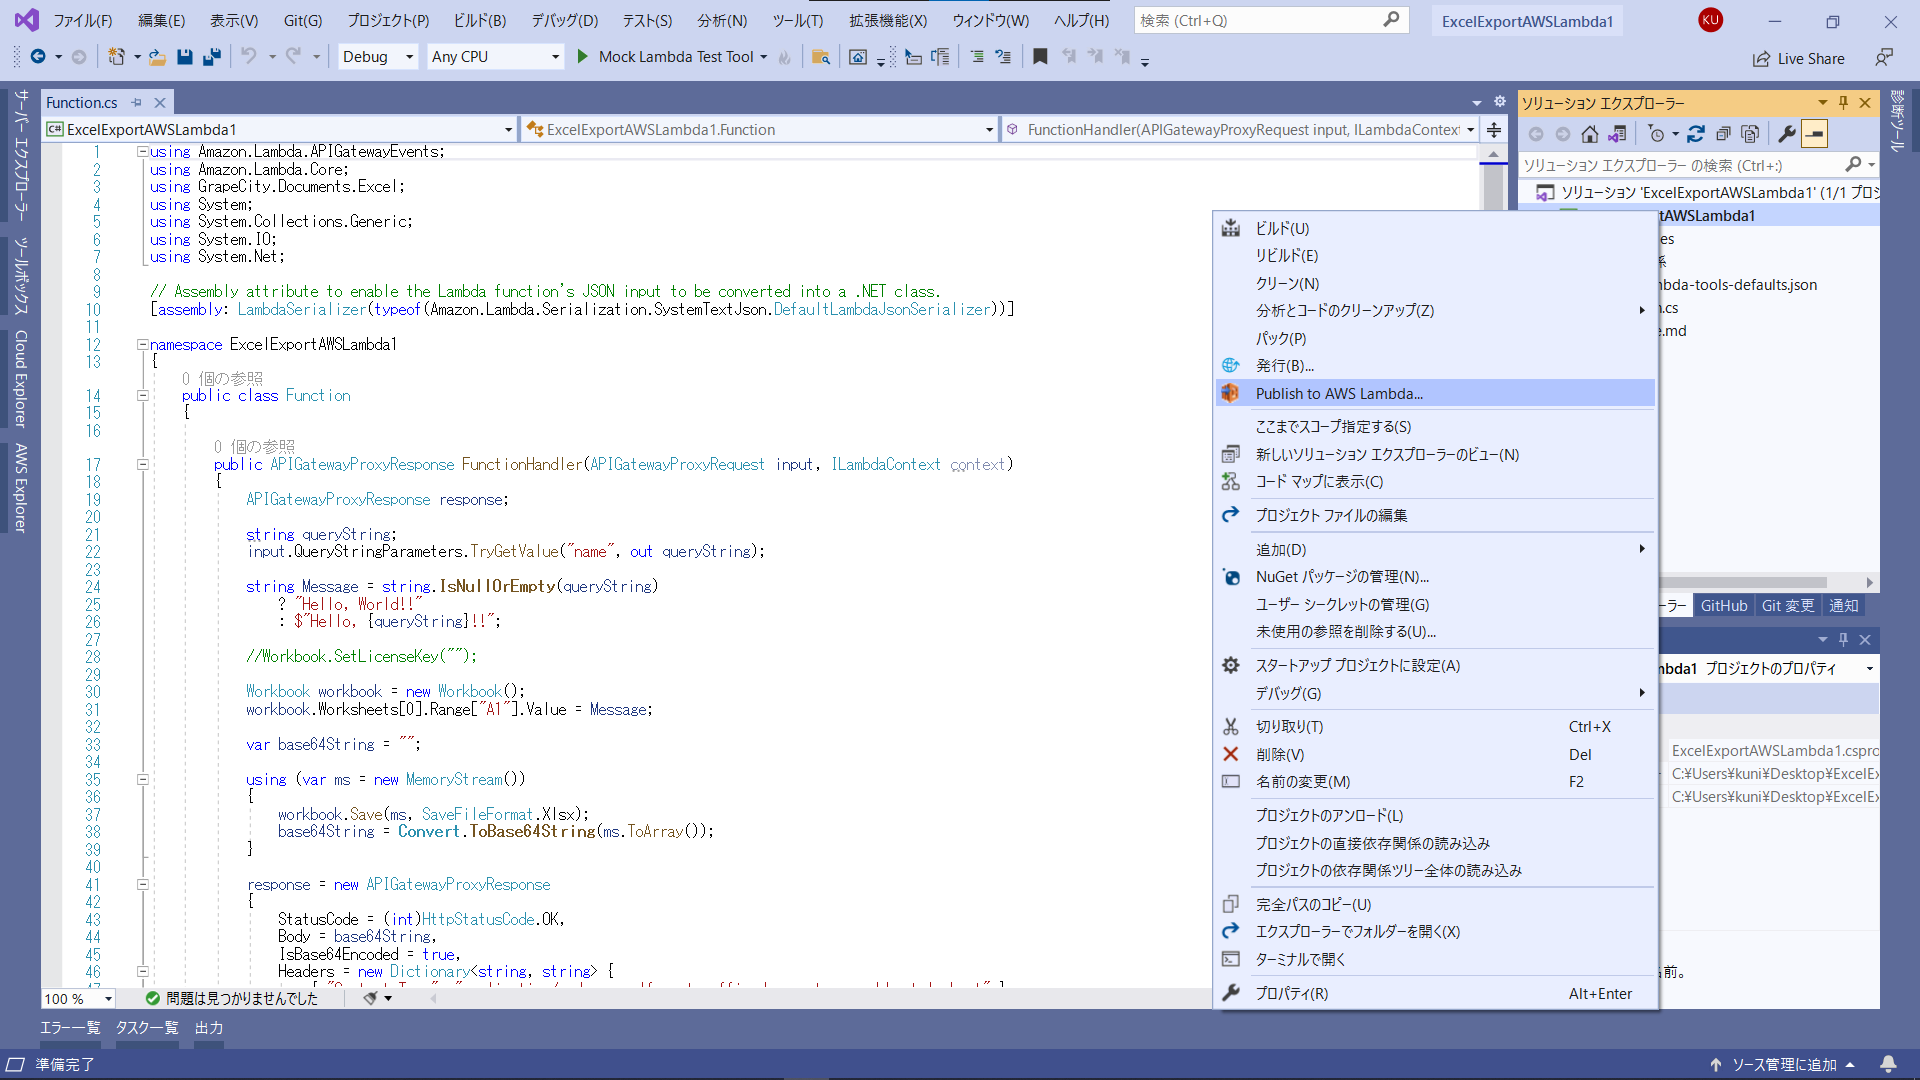The image size is (1920, 1080).
Task: Open the Debug configuration dropdown
Action: click(x=378, y=57)
